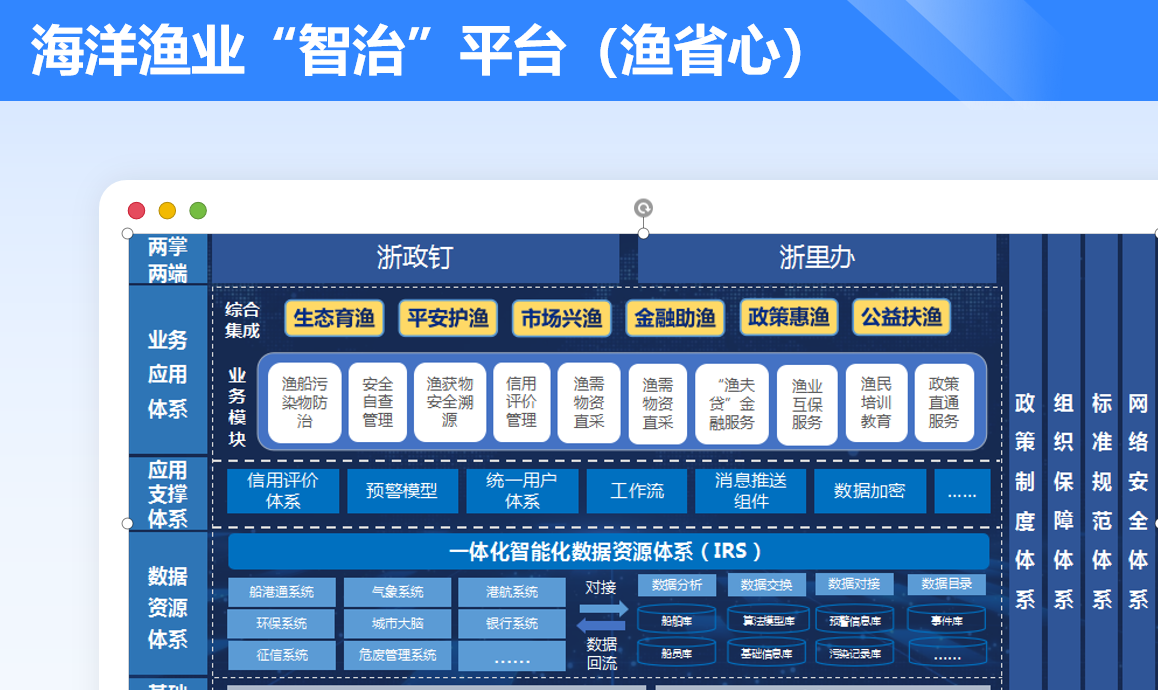Viewport: 1158px width, 690px height.
Task: Select the 城市大脑 box
Action: tap(397, 624)
